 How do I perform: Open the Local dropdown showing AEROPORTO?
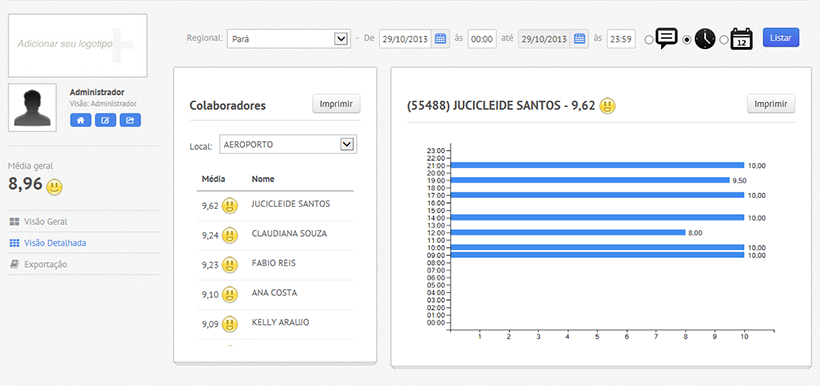coord(288,144)
